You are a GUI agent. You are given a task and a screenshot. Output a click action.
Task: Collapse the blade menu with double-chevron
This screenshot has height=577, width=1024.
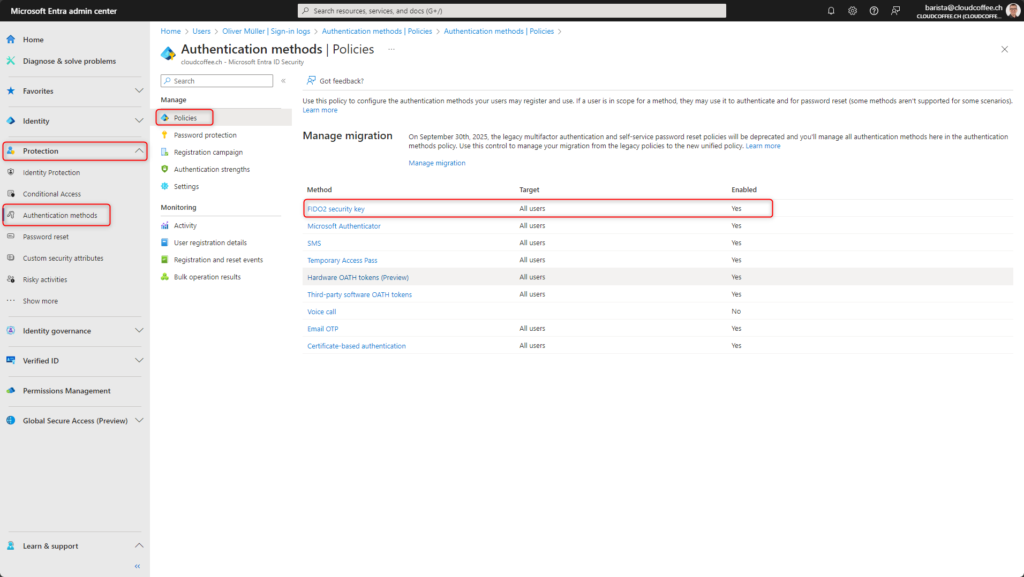(283, 81)
